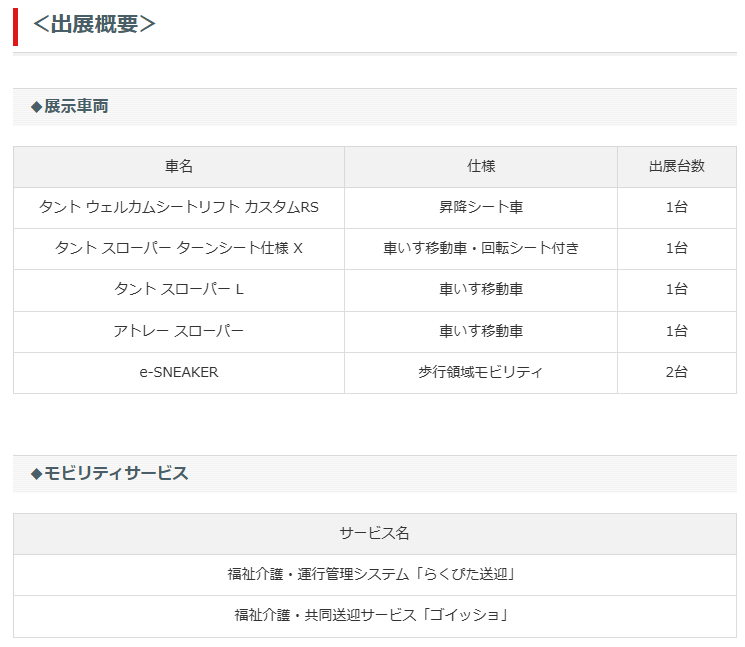Image resolution: width=745 pixels, height=647 pixels.
Task: Select タント スローパー ターンシート仕様 X cell
Action: [179, 248]
